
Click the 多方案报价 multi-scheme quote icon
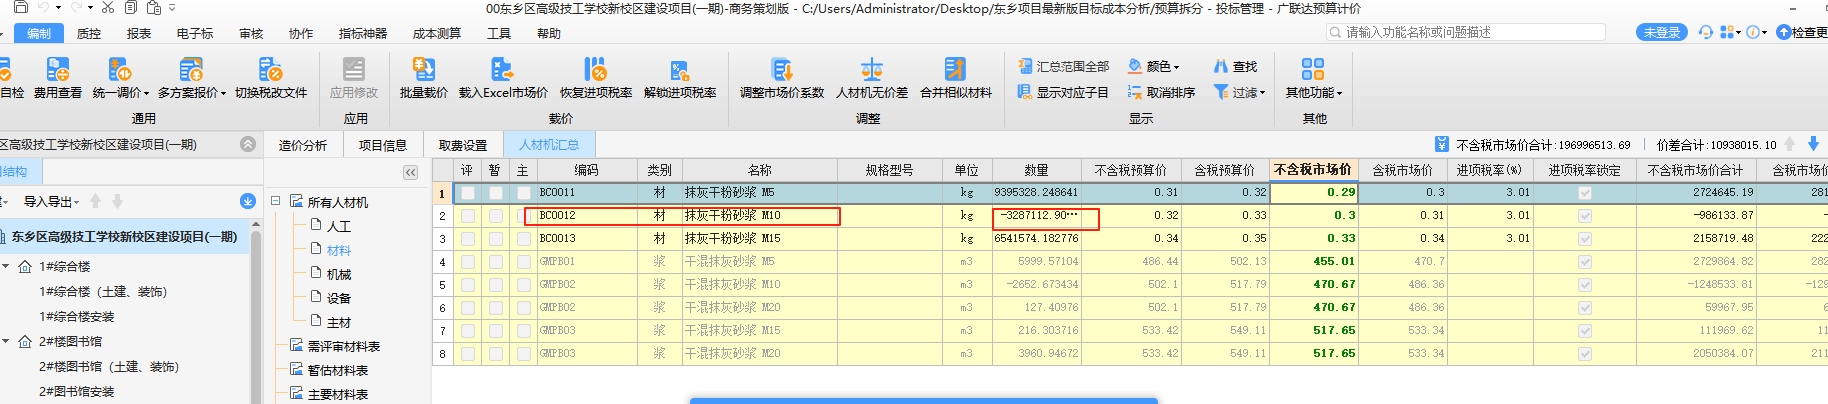pos(190,69)
